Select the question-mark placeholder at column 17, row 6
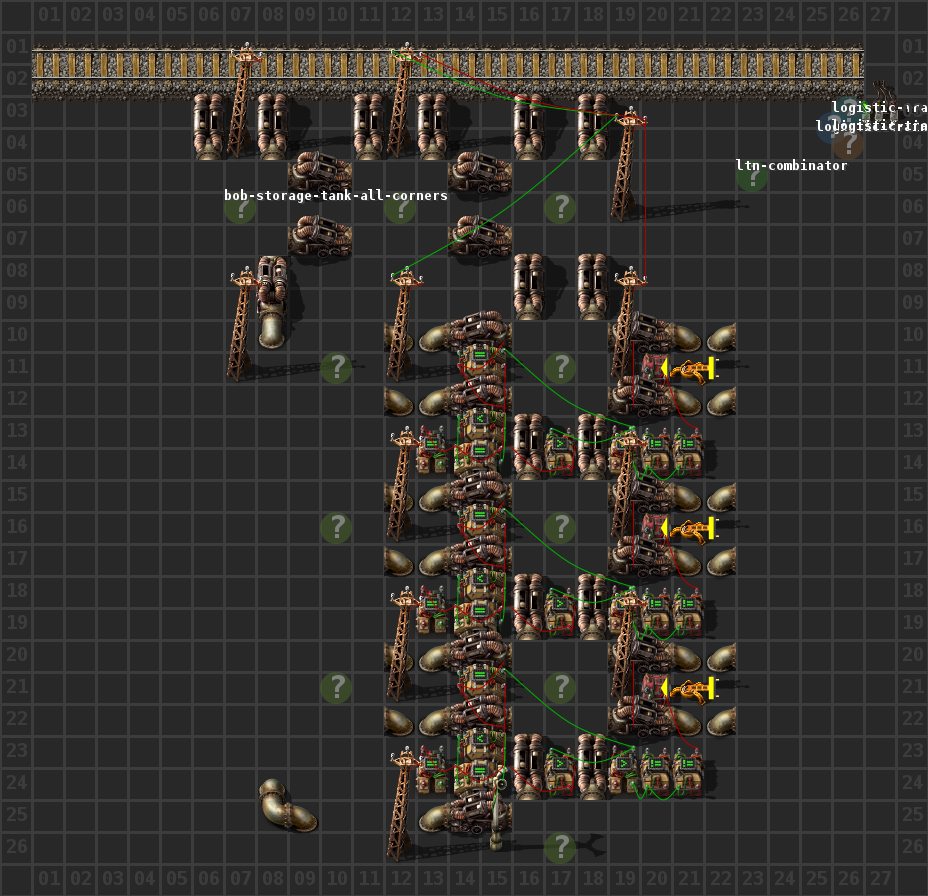928x896 pixels. pos(560,207)
